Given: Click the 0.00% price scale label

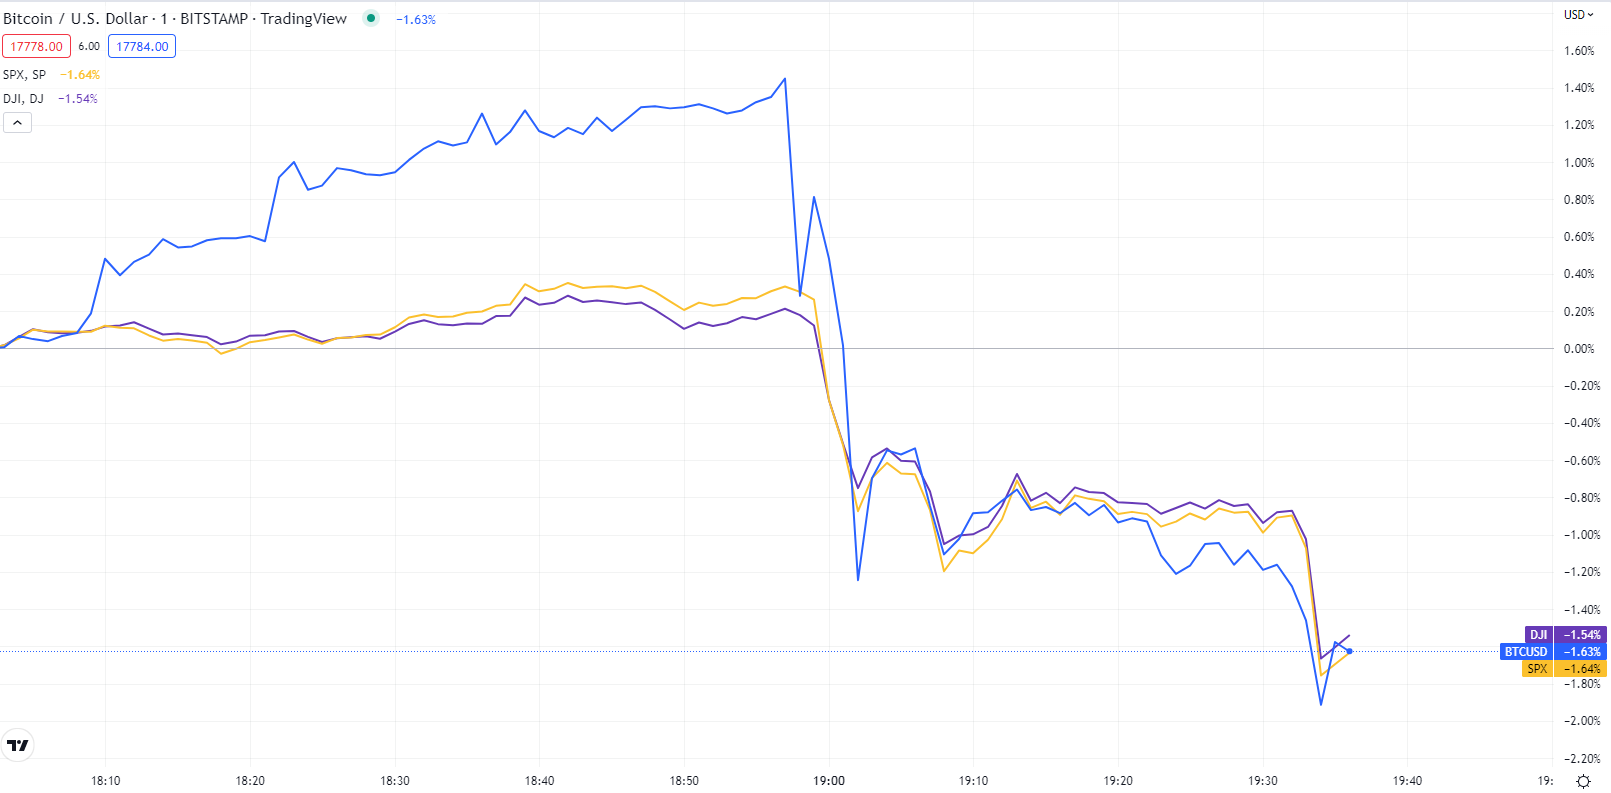Looking at the screenshot, I should (1579, 349).
